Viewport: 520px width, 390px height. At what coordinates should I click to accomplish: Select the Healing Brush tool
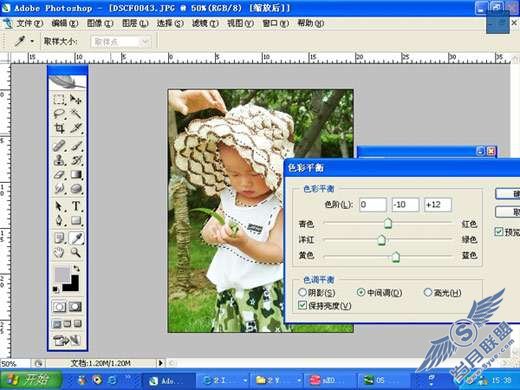point(59,146)
